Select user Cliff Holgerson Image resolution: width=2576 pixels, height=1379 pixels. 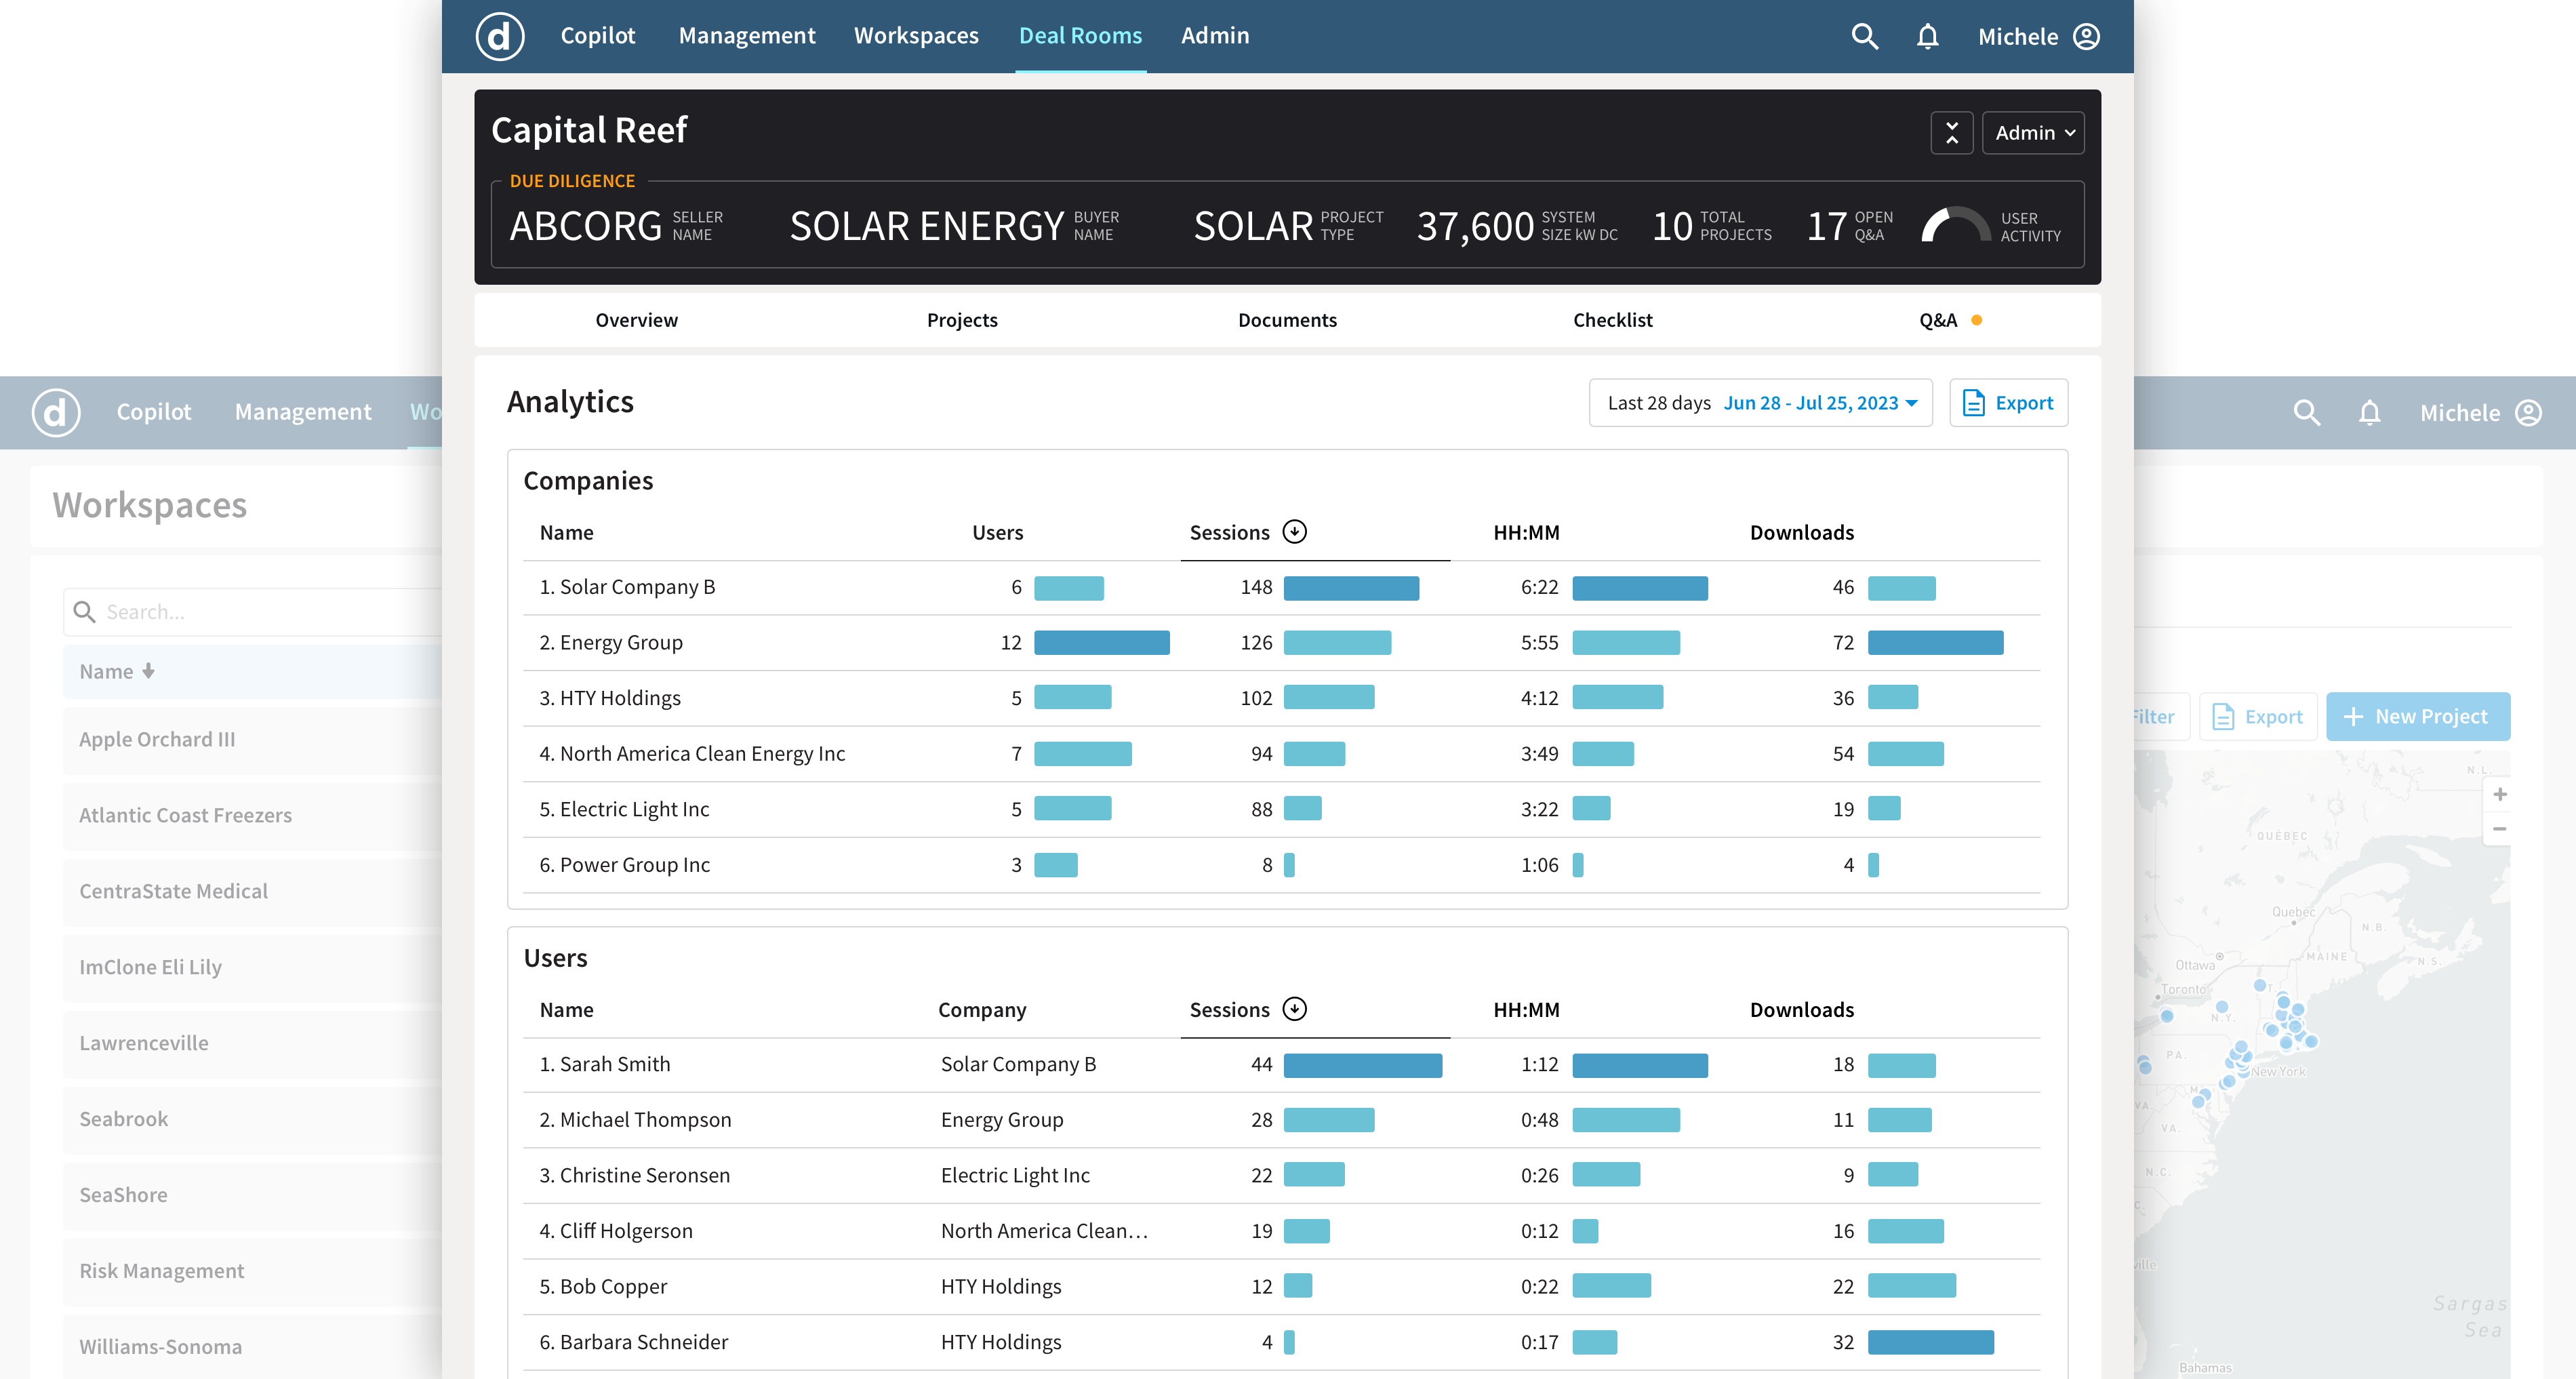coord(1281,1231)
